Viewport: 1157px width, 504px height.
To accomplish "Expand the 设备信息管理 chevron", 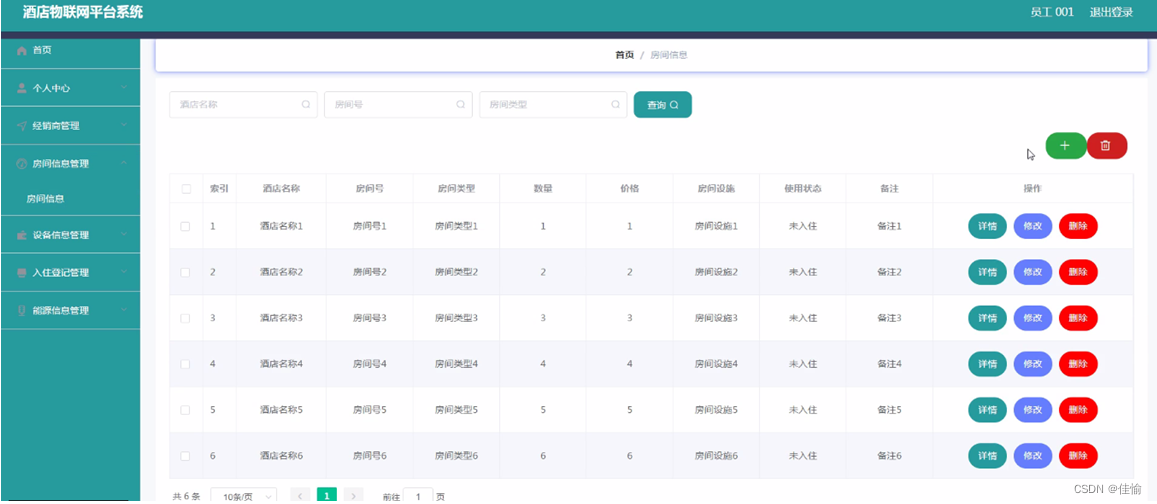I will pos(124,235).
